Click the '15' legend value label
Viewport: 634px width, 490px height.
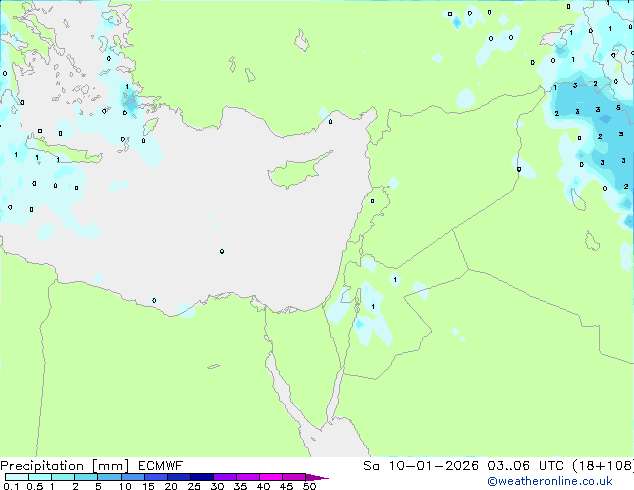click(x=148, y=486)
